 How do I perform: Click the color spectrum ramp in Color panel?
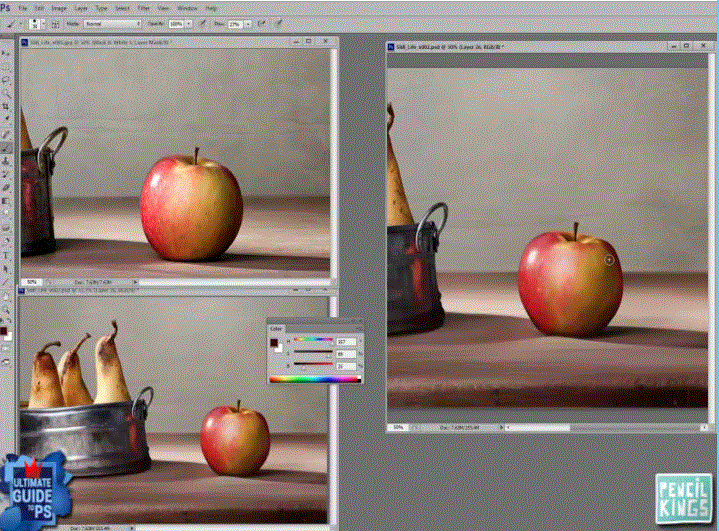click(314, 378)
